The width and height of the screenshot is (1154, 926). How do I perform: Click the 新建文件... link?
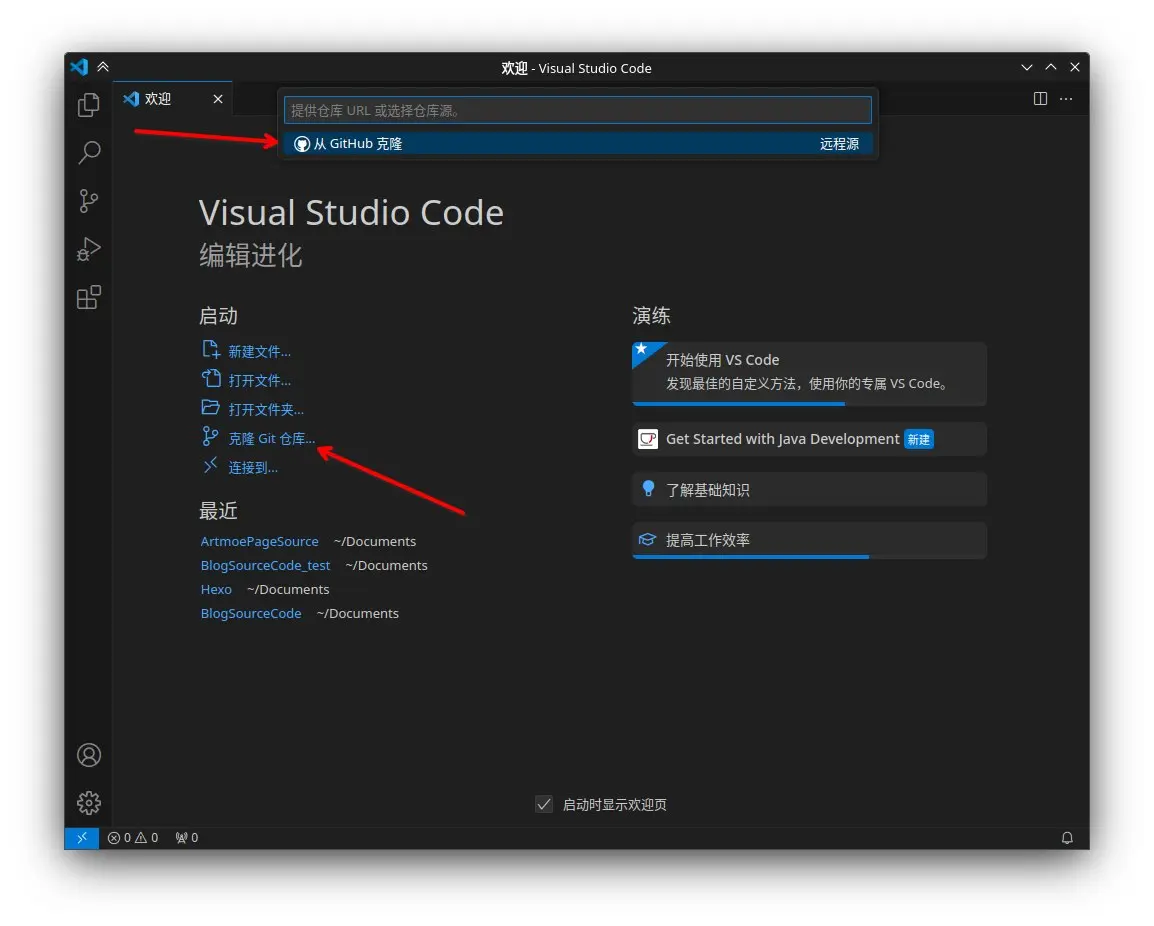point(259,352)
